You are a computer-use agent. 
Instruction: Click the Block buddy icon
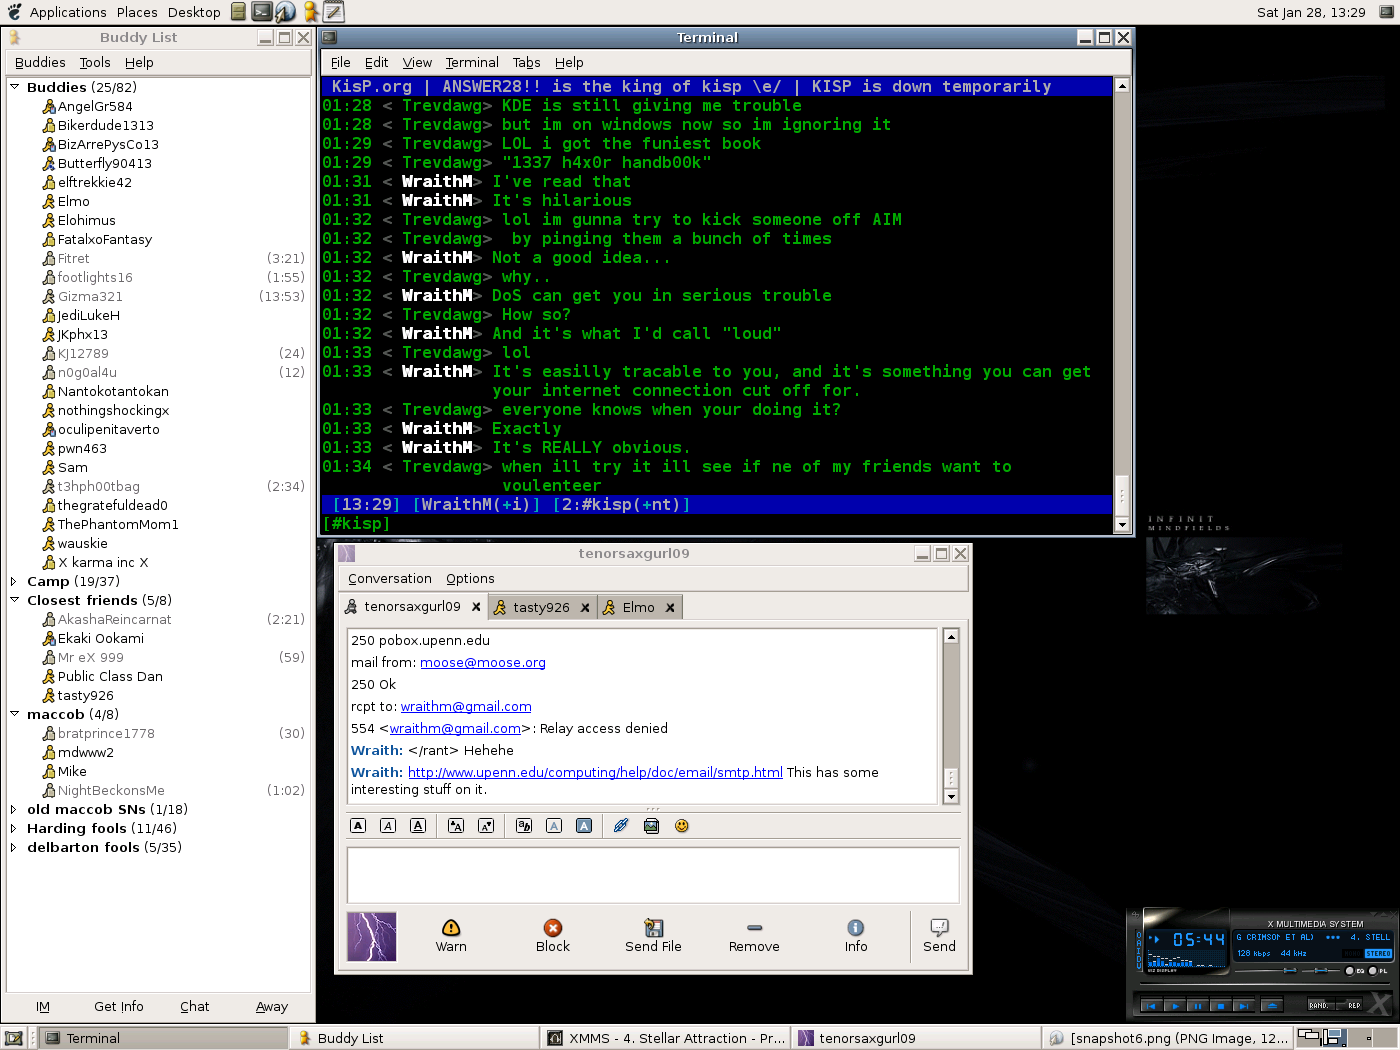[552, 935]
